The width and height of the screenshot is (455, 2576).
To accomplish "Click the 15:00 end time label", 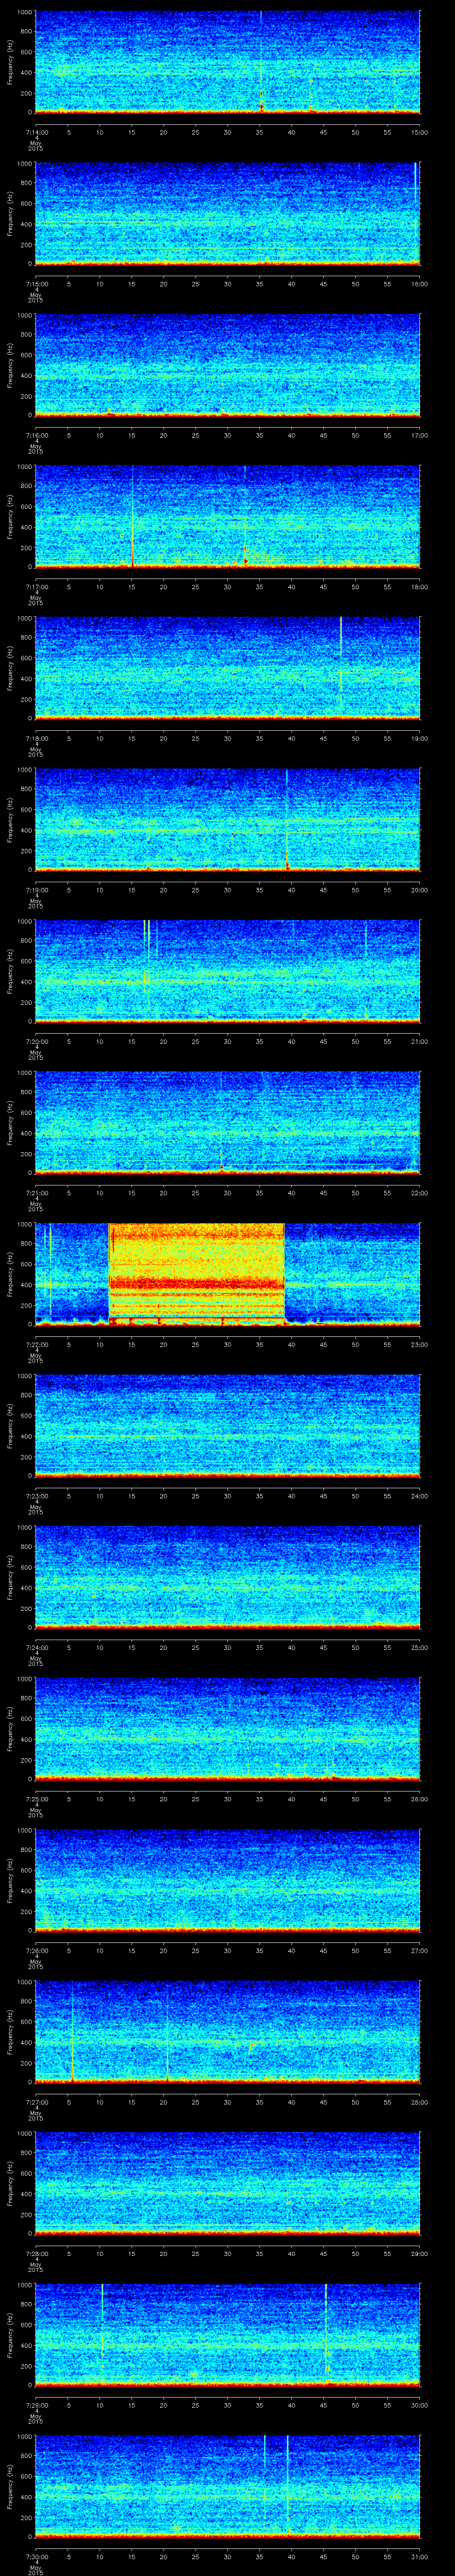I will tap(419, 132).
